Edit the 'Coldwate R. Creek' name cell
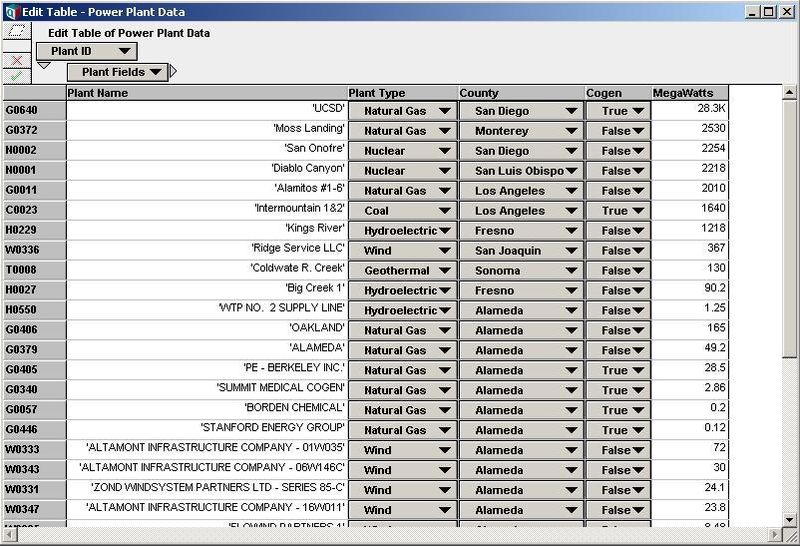 coord(207,269)
